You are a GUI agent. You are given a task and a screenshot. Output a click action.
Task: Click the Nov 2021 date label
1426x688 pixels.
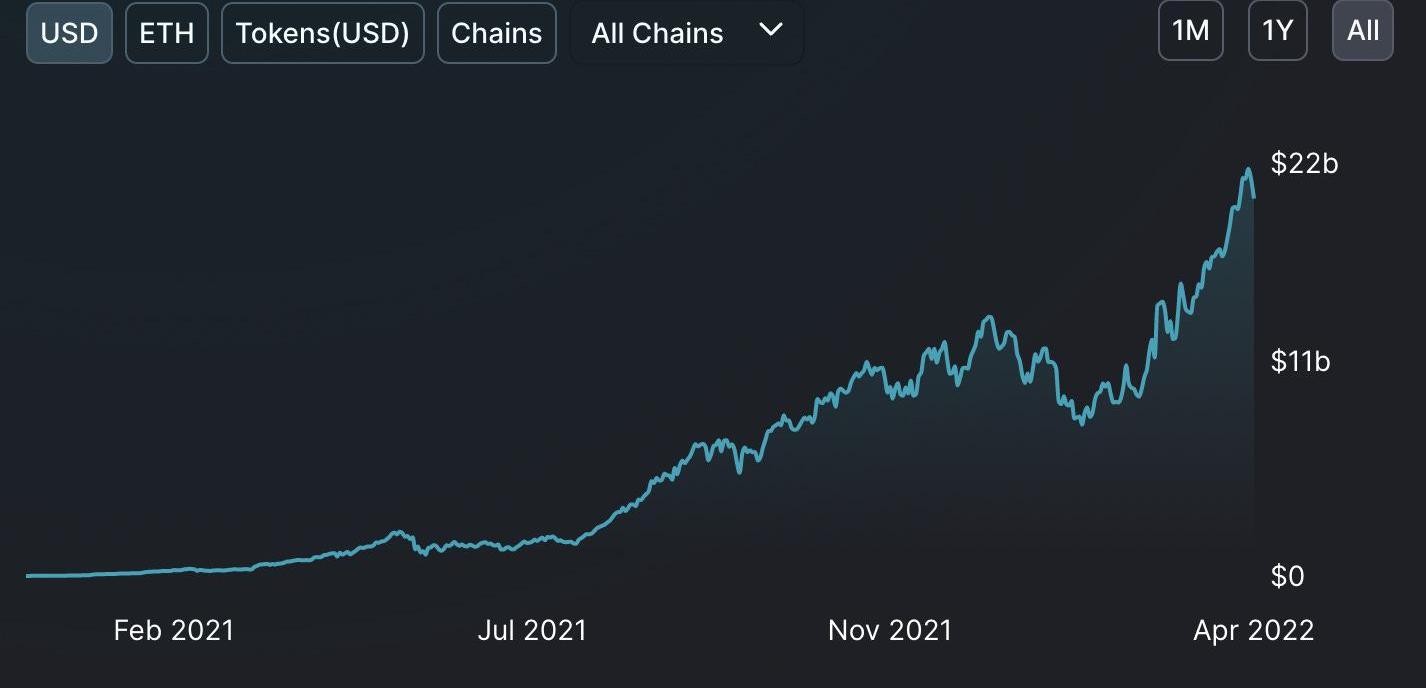coord(890,631)
